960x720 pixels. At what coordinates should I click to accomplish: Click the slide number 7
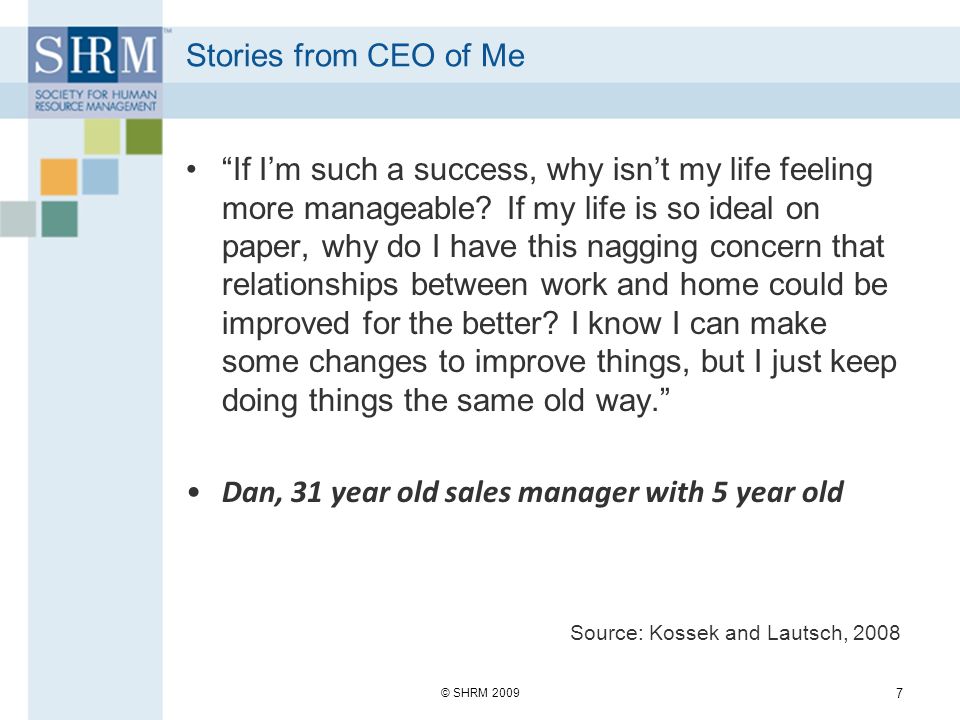[899, 693]
